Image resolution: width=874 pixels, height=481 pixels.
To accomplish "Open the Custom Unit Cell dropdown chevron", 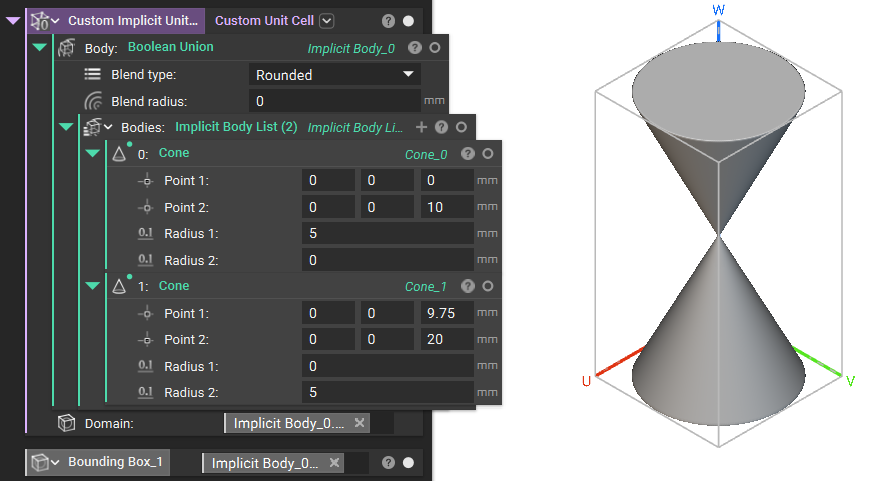I will click(x=327, y=21).
